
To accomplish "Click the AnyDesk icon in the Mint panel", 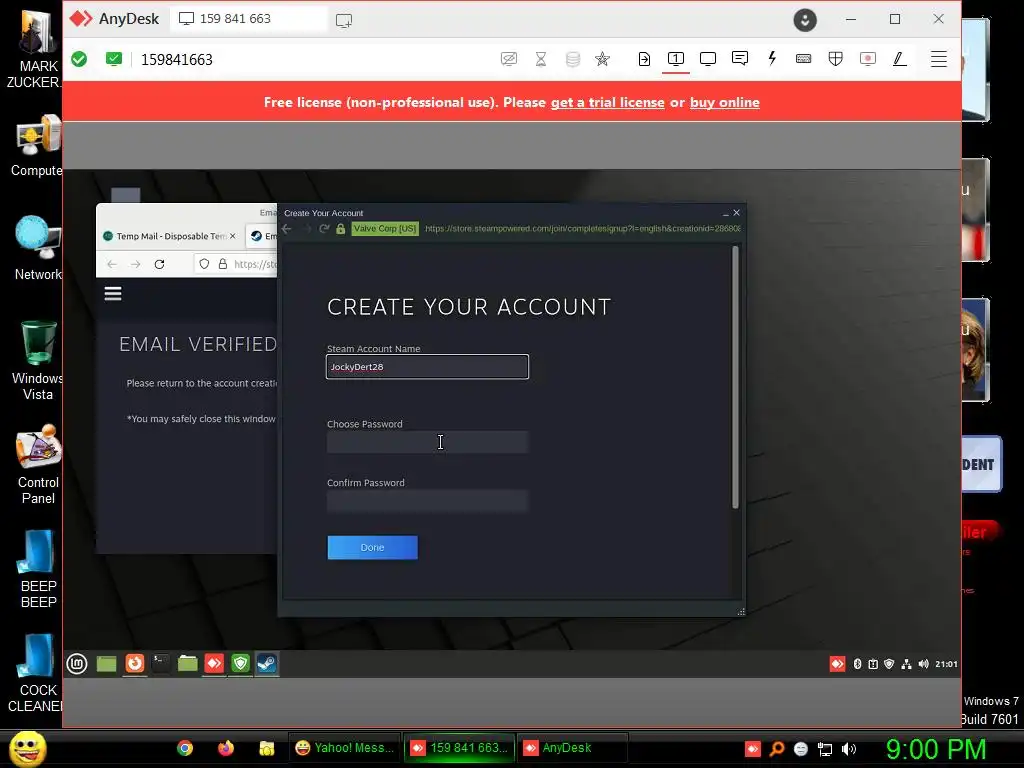I will pos(214,664).
